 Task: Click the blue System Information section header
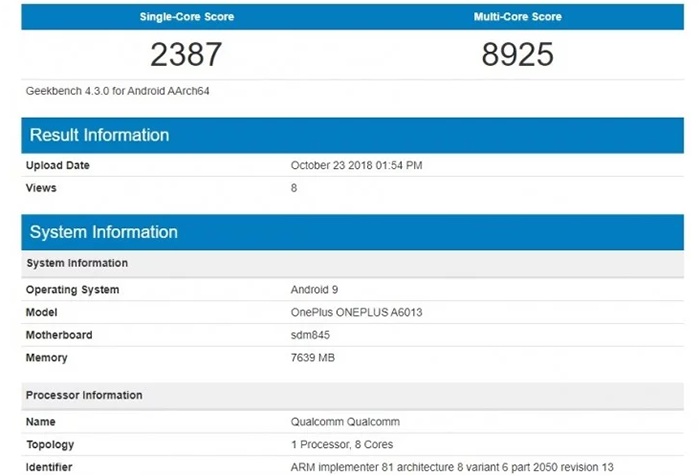point(353,232)
